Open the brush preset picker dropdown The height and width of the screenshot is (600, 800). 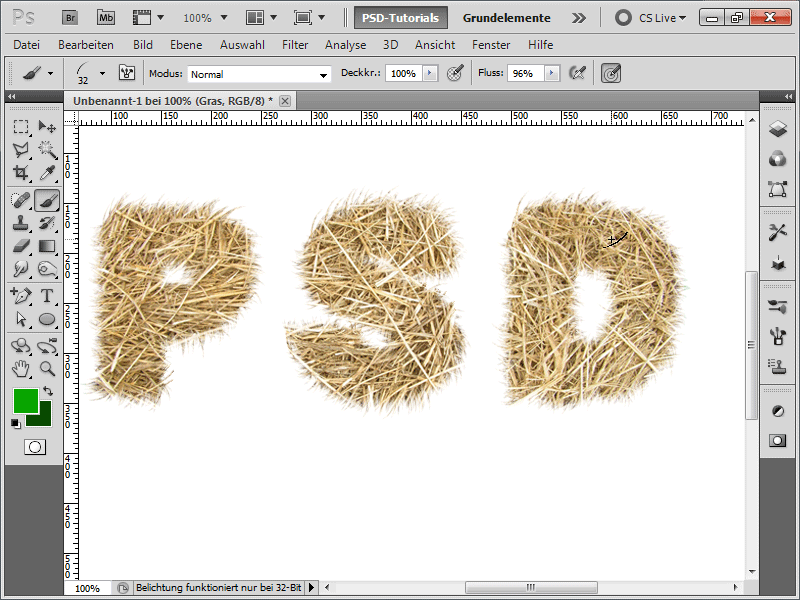(x=103, y=73)
